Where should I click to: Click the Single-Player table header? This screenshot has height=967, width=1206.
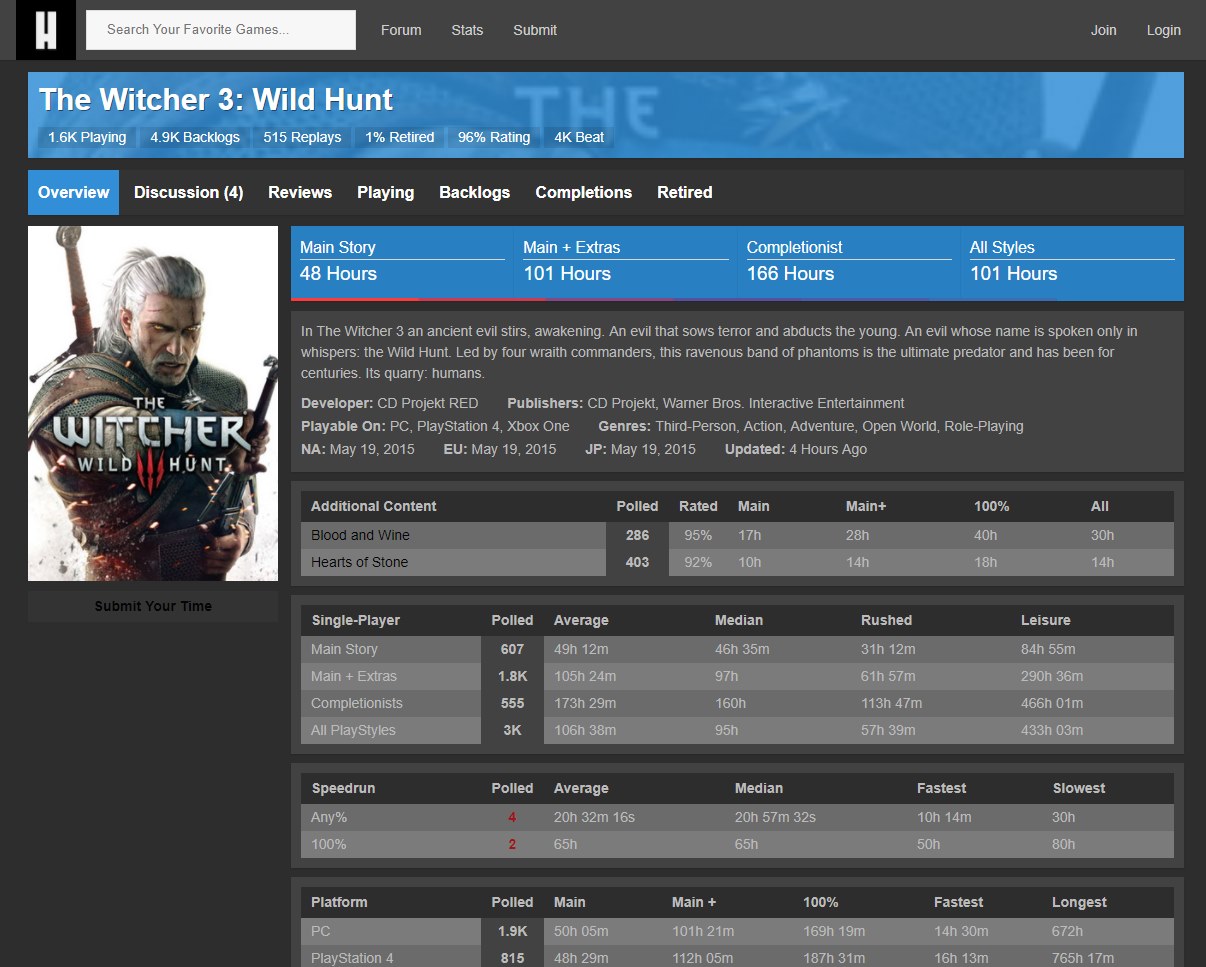coord(356,620)
